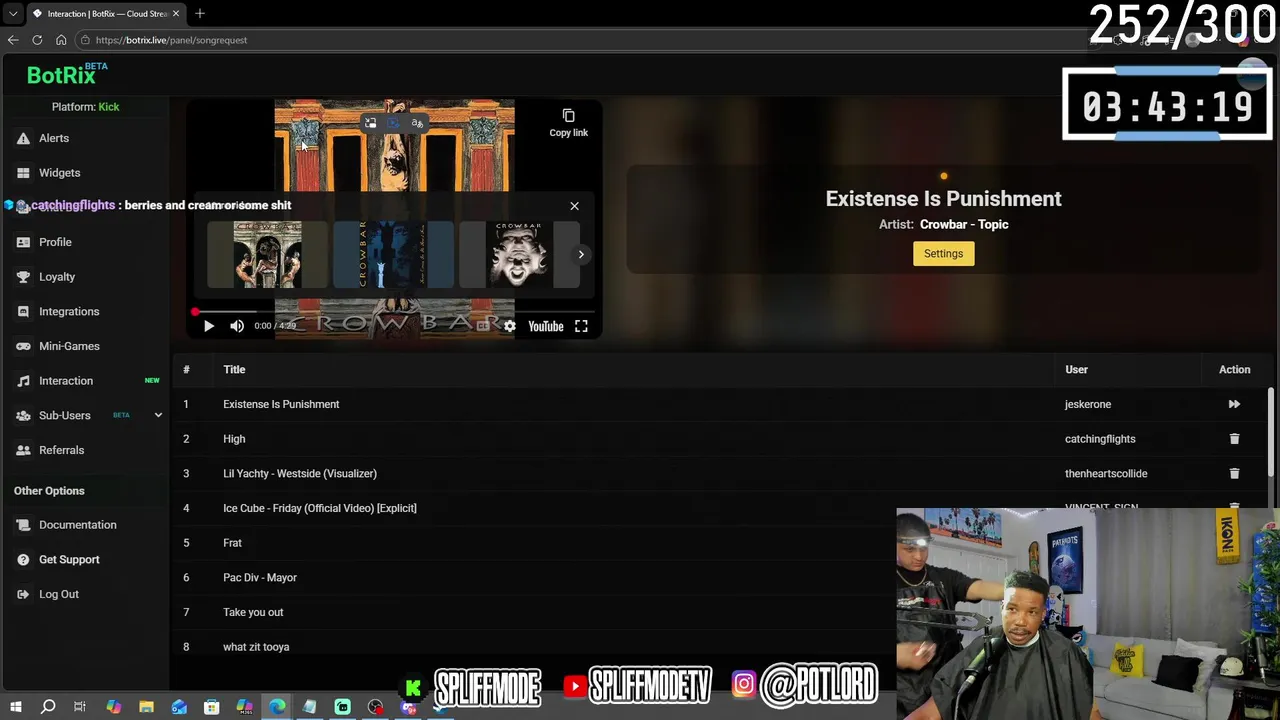1280x720 pixels.
Task: Play the YouTube video
Action: coord(208,326)
